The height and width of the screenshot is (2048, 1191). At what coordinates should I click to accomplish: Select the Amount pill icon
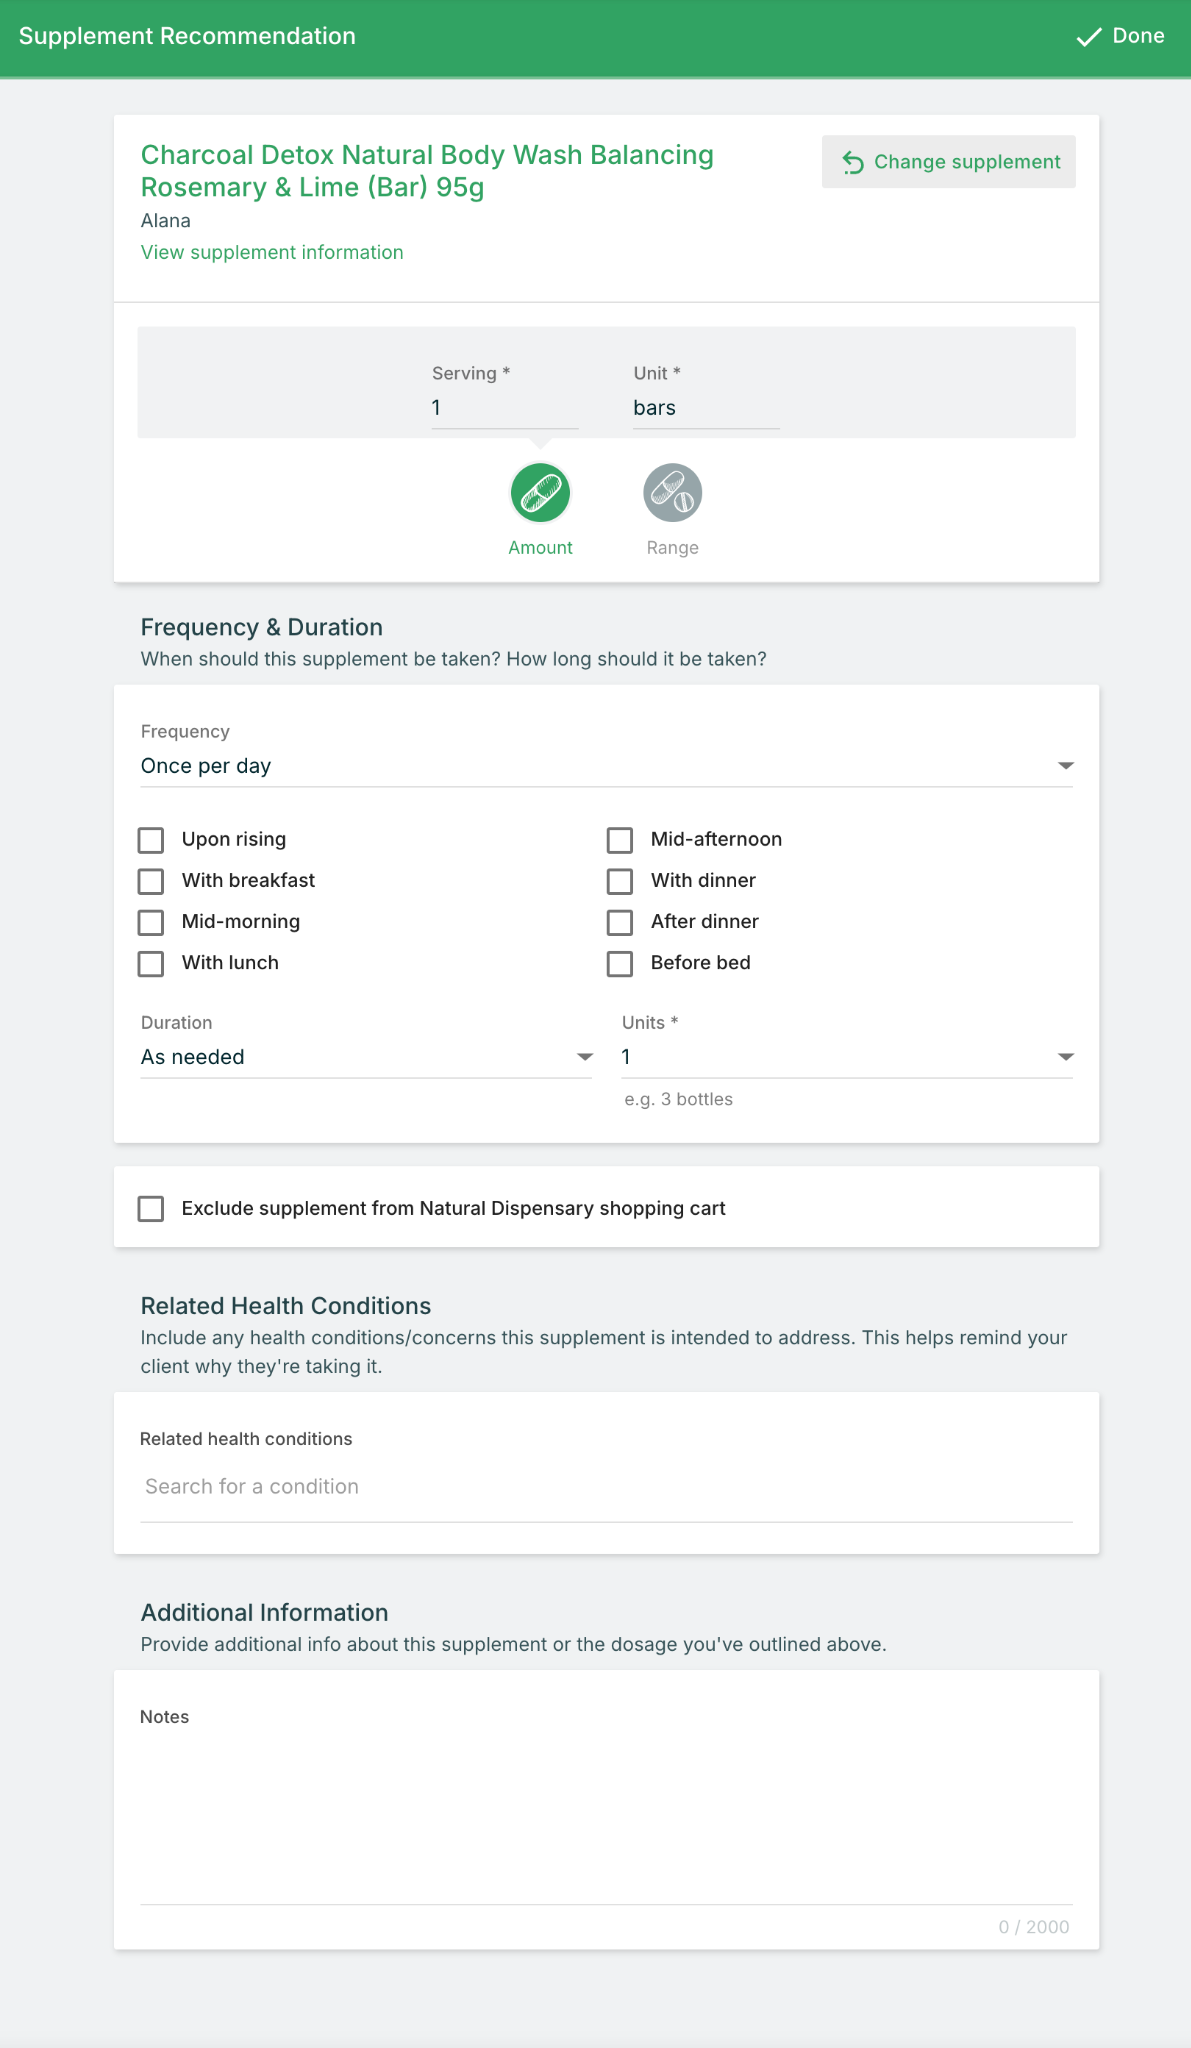tap(540, 493)
